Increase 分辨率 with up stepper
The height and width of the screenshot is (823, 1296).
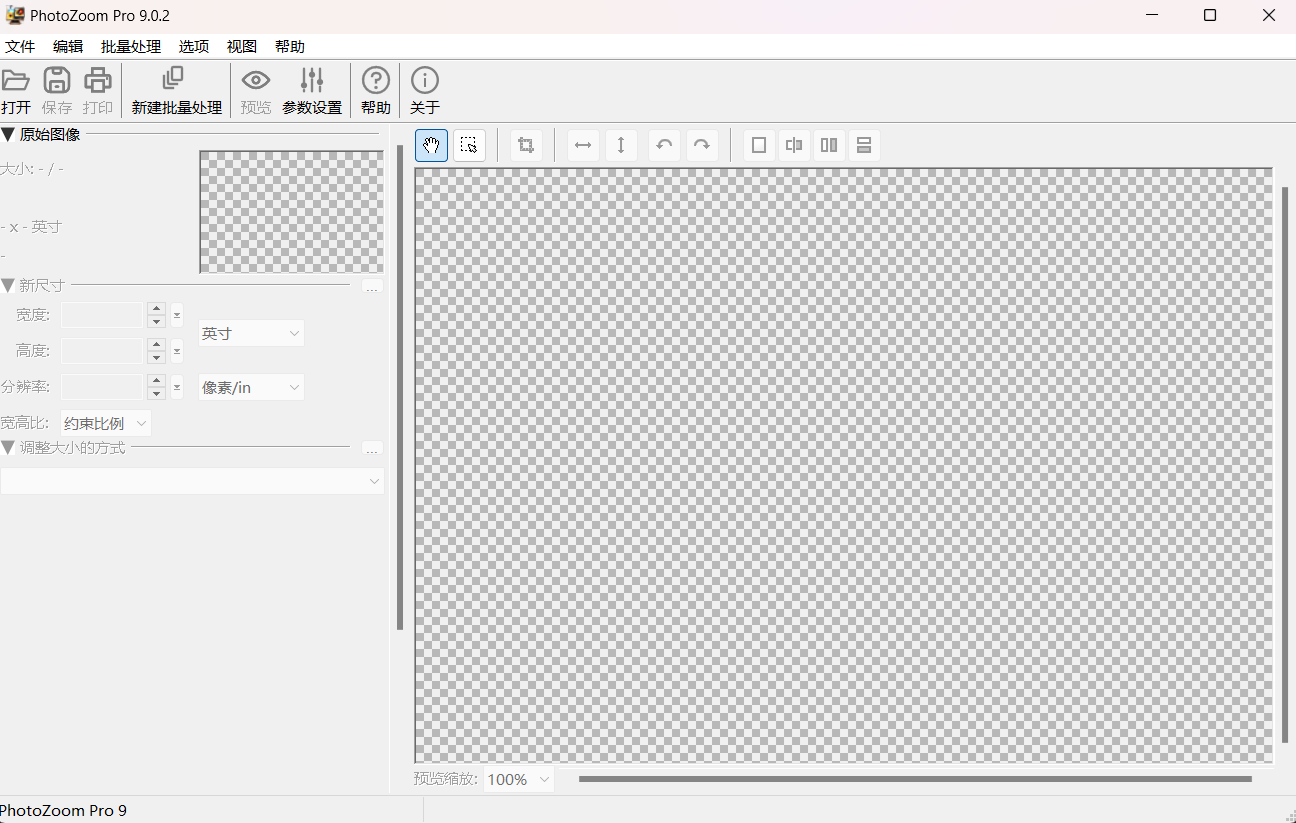(x=156, y=381)
